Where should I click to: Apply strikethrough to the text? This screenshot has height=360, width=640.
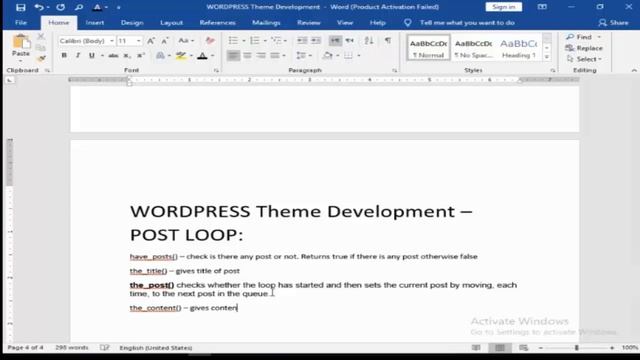click(113, 56)
